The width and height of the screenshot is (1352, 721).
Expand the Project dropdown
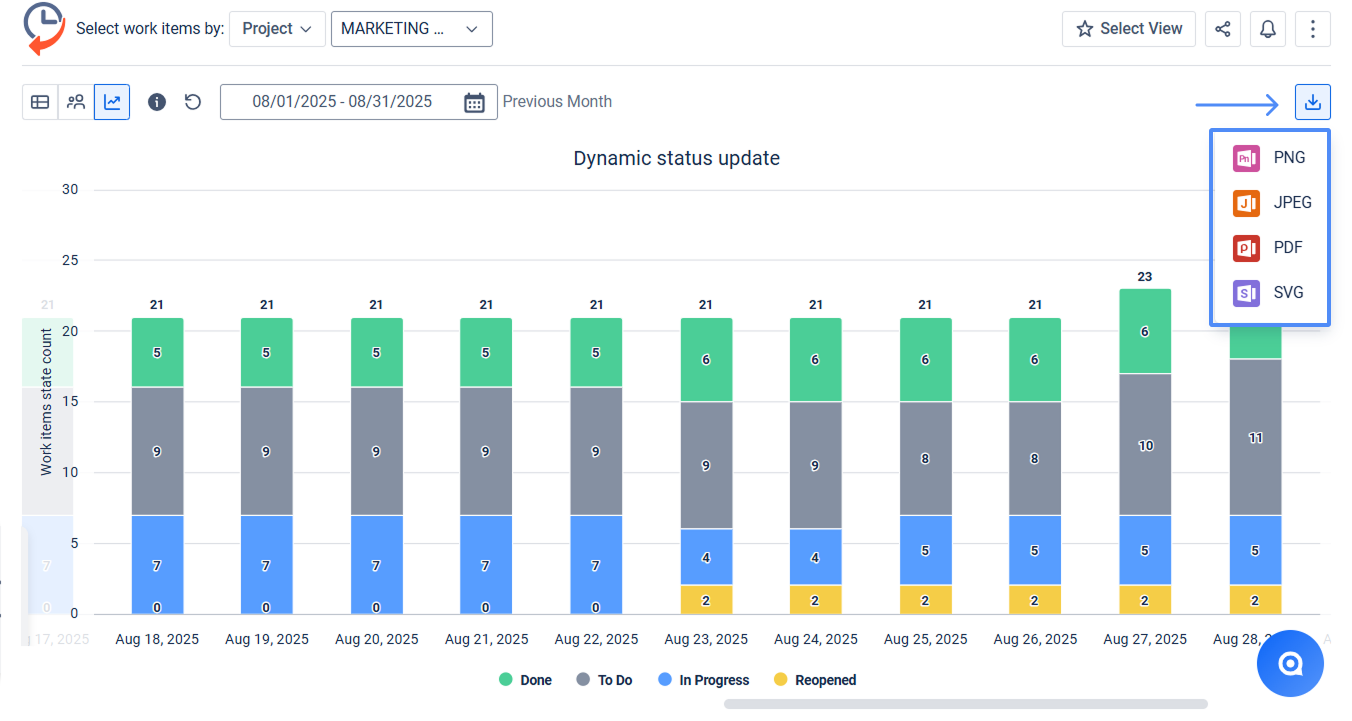coord(277,29)
